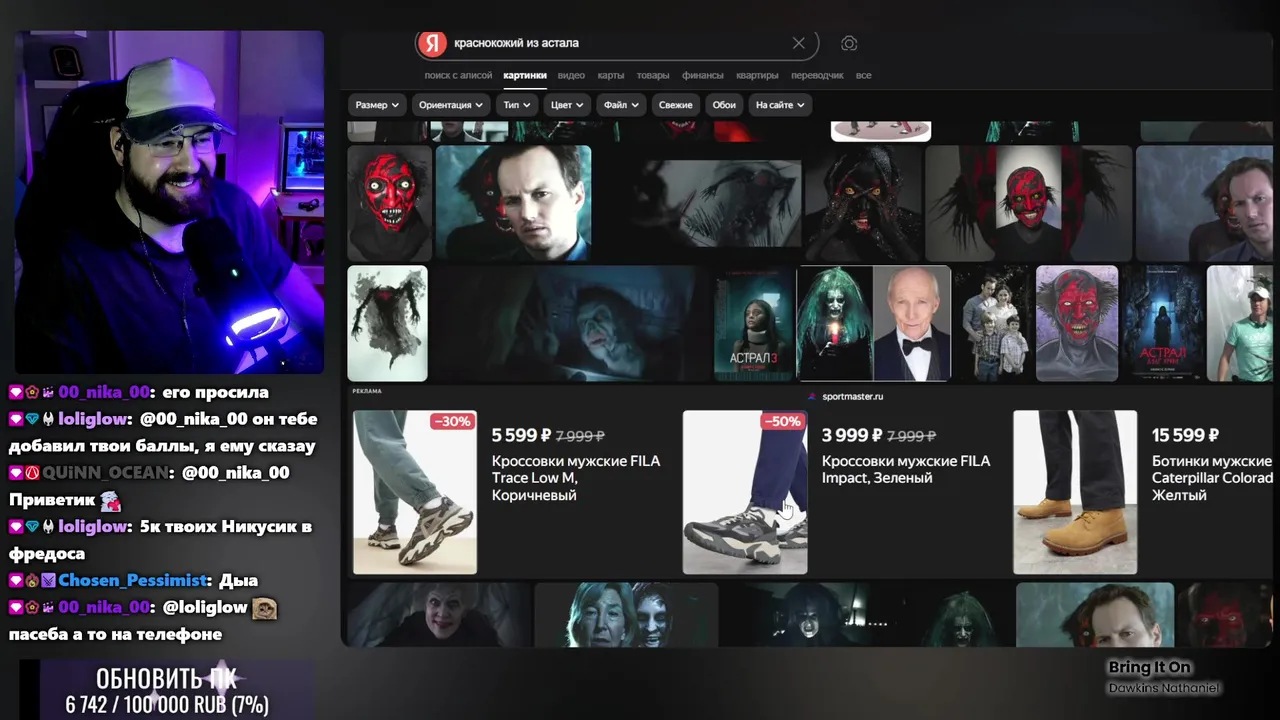Open the elderly man in bow tie thumbnail
Screen dimensions: 1280x720
tap(911, 323)
